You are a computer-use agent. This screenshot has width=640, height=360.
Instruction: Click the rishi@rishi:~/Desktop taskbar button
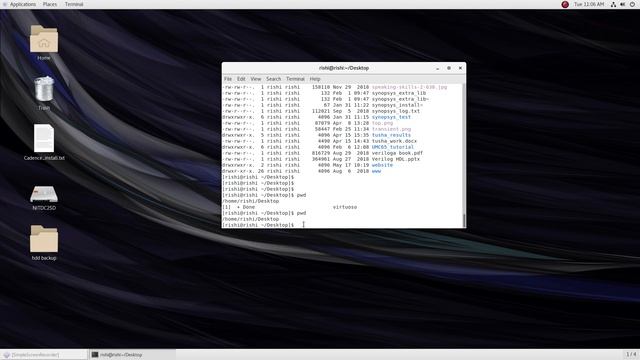coord(132,355)
